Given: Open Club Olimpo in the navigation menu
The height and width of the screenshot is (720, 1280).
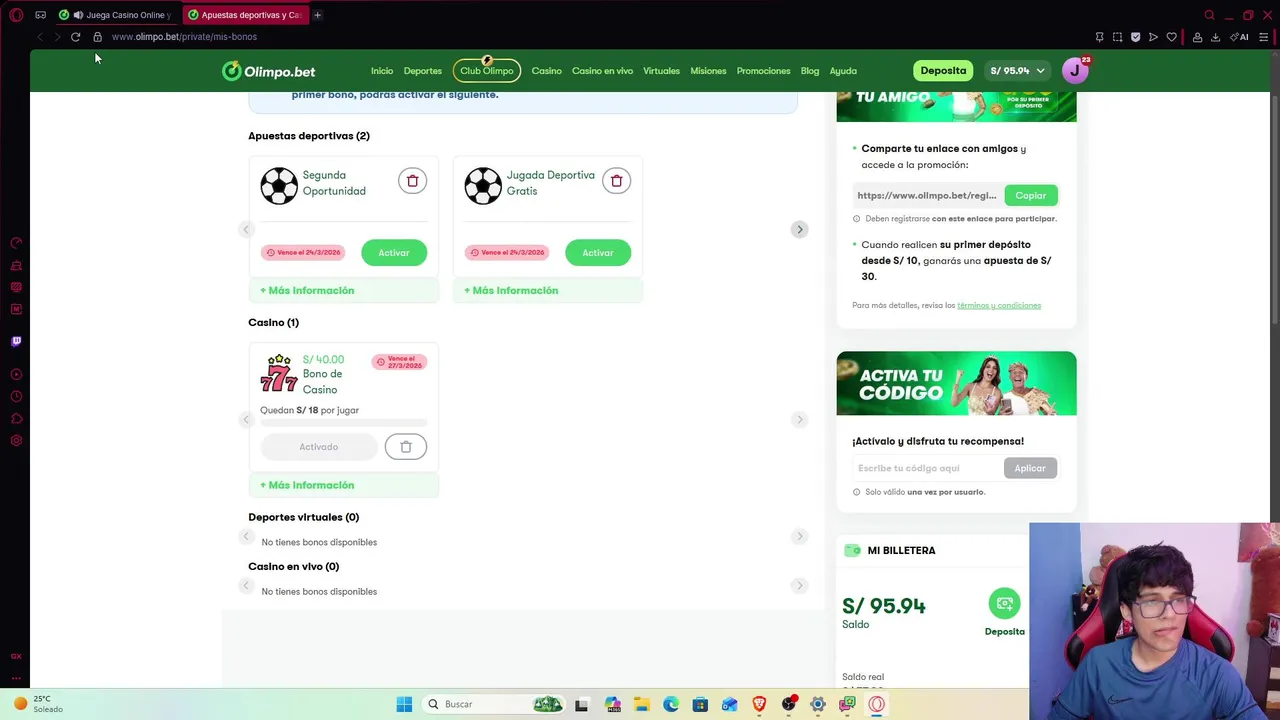Looking at the screenshot, I should click(x=487, y=71).
